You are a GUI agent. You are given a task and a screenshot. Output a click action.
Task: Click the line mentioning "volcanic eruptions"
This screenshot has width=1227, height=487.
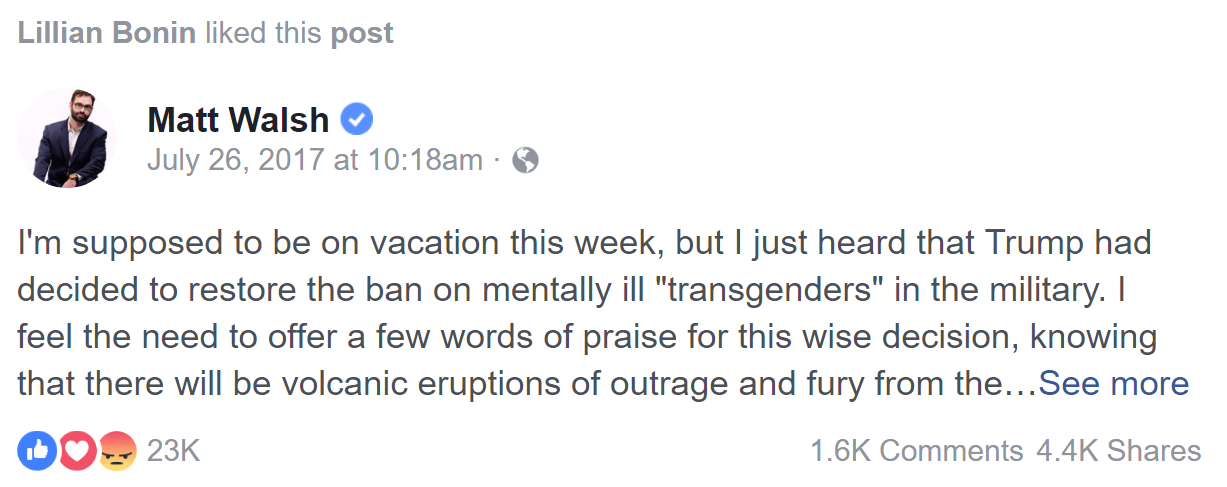pos(528,384)
